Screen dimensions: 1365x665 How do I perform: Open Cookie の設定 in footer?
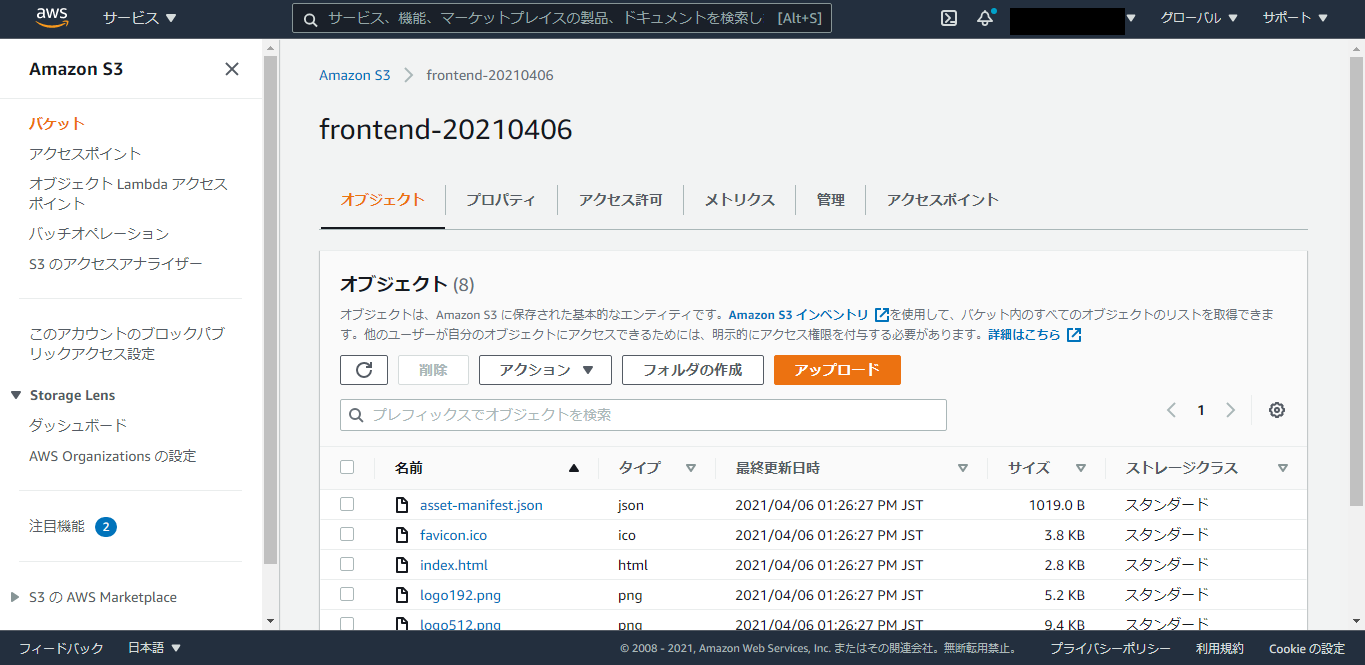tap(1307, 648)
